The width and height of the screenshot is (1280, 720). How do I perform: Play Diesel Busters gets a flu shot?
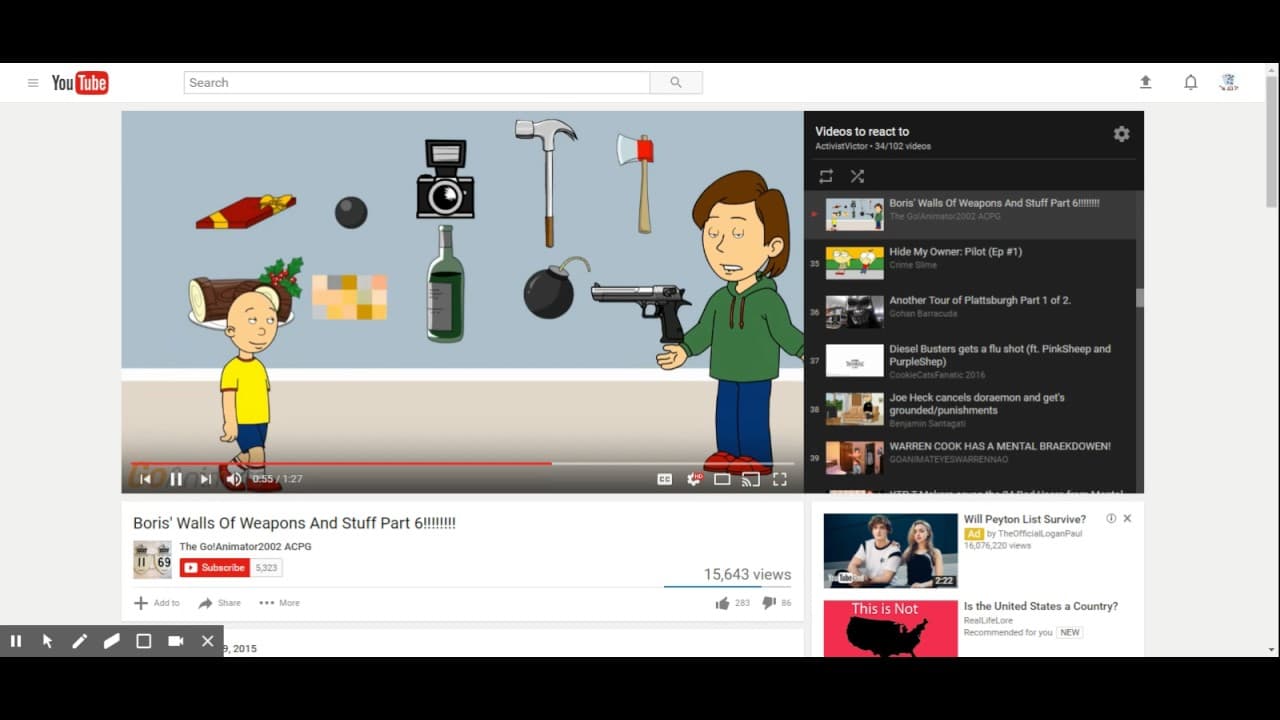[1000, 355]
